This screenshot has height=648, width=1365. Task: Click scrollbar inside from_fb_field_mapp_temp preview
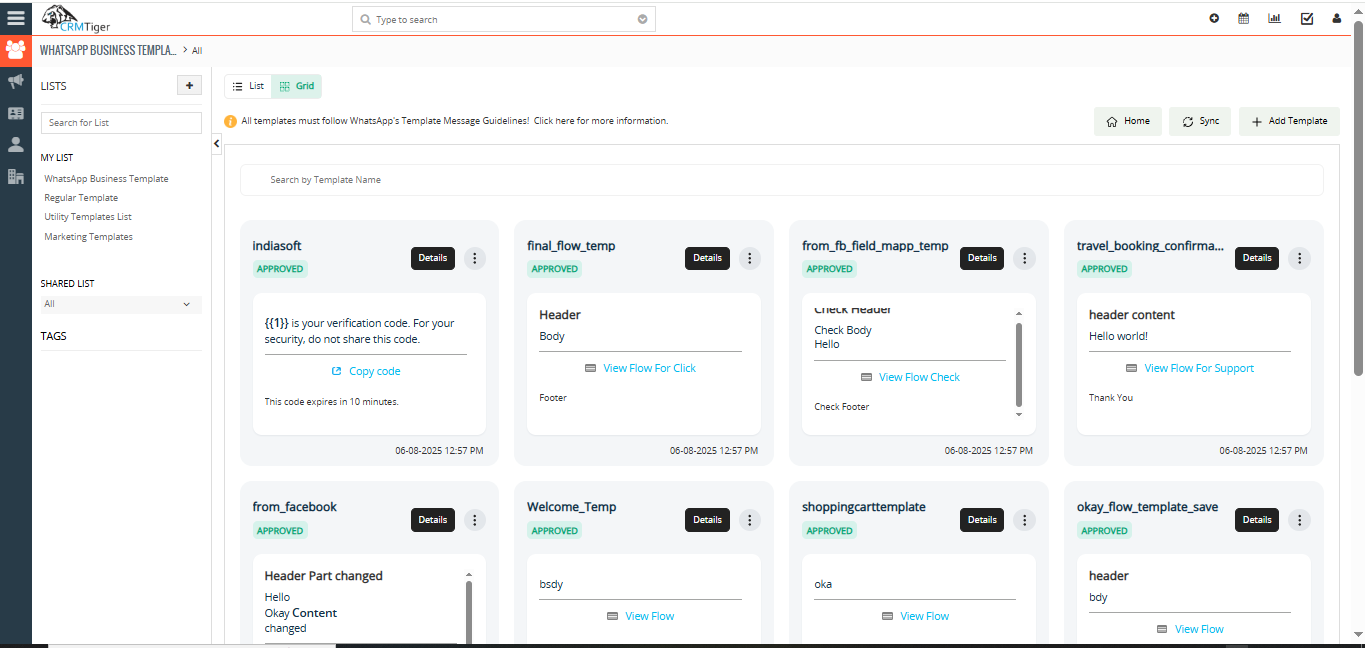[1019, 364]
